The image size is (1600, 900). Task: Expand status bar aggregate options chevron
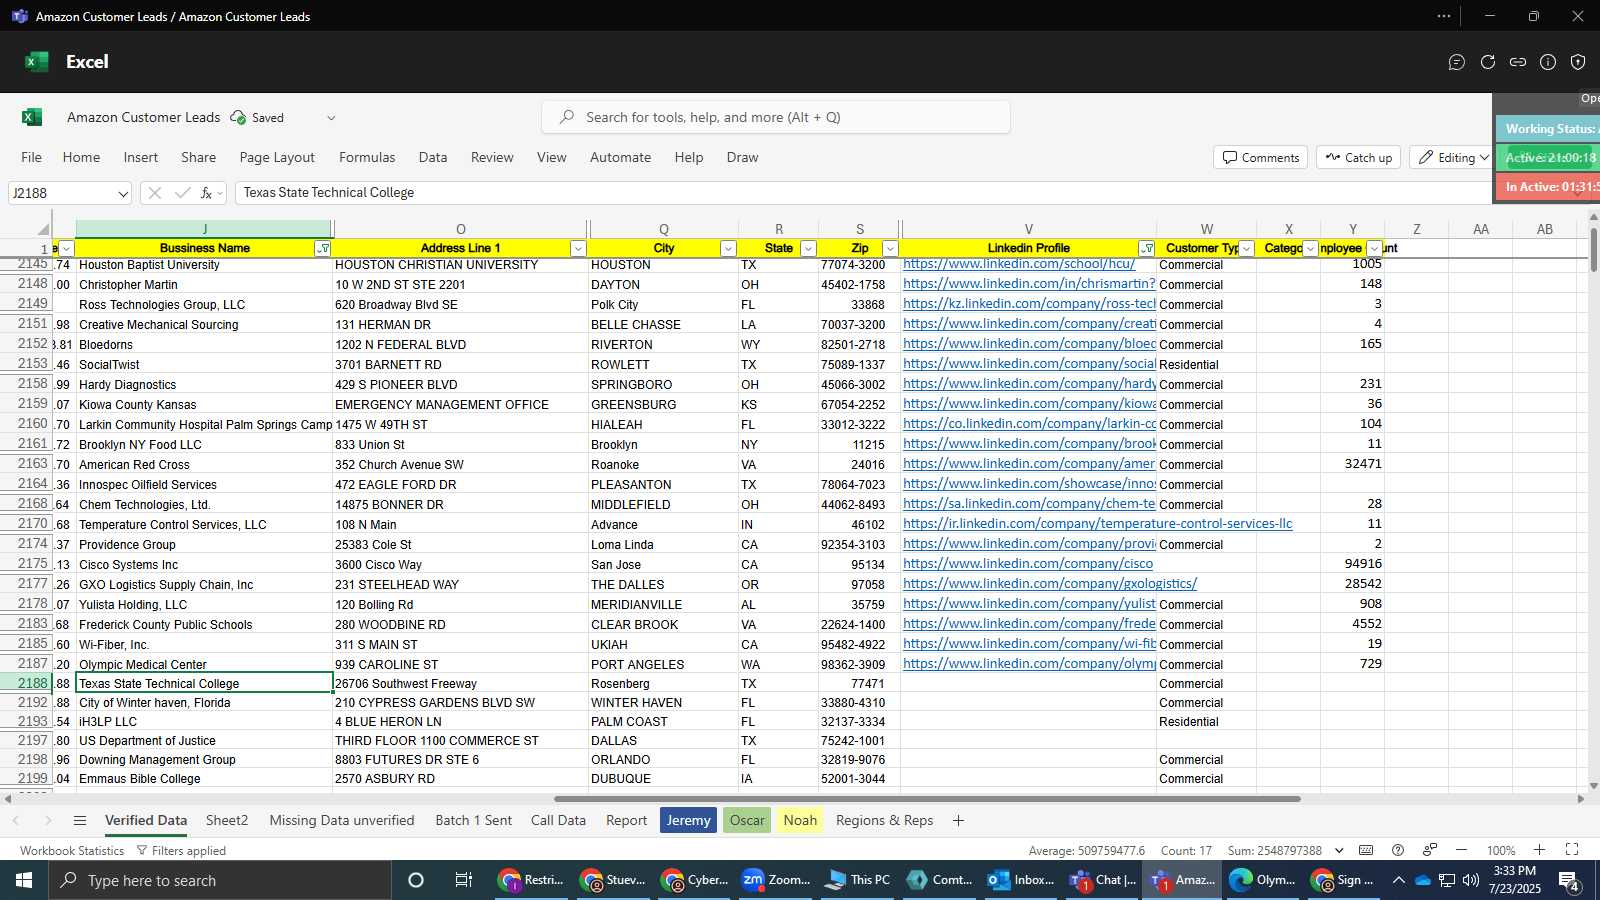click(1339, 850)
